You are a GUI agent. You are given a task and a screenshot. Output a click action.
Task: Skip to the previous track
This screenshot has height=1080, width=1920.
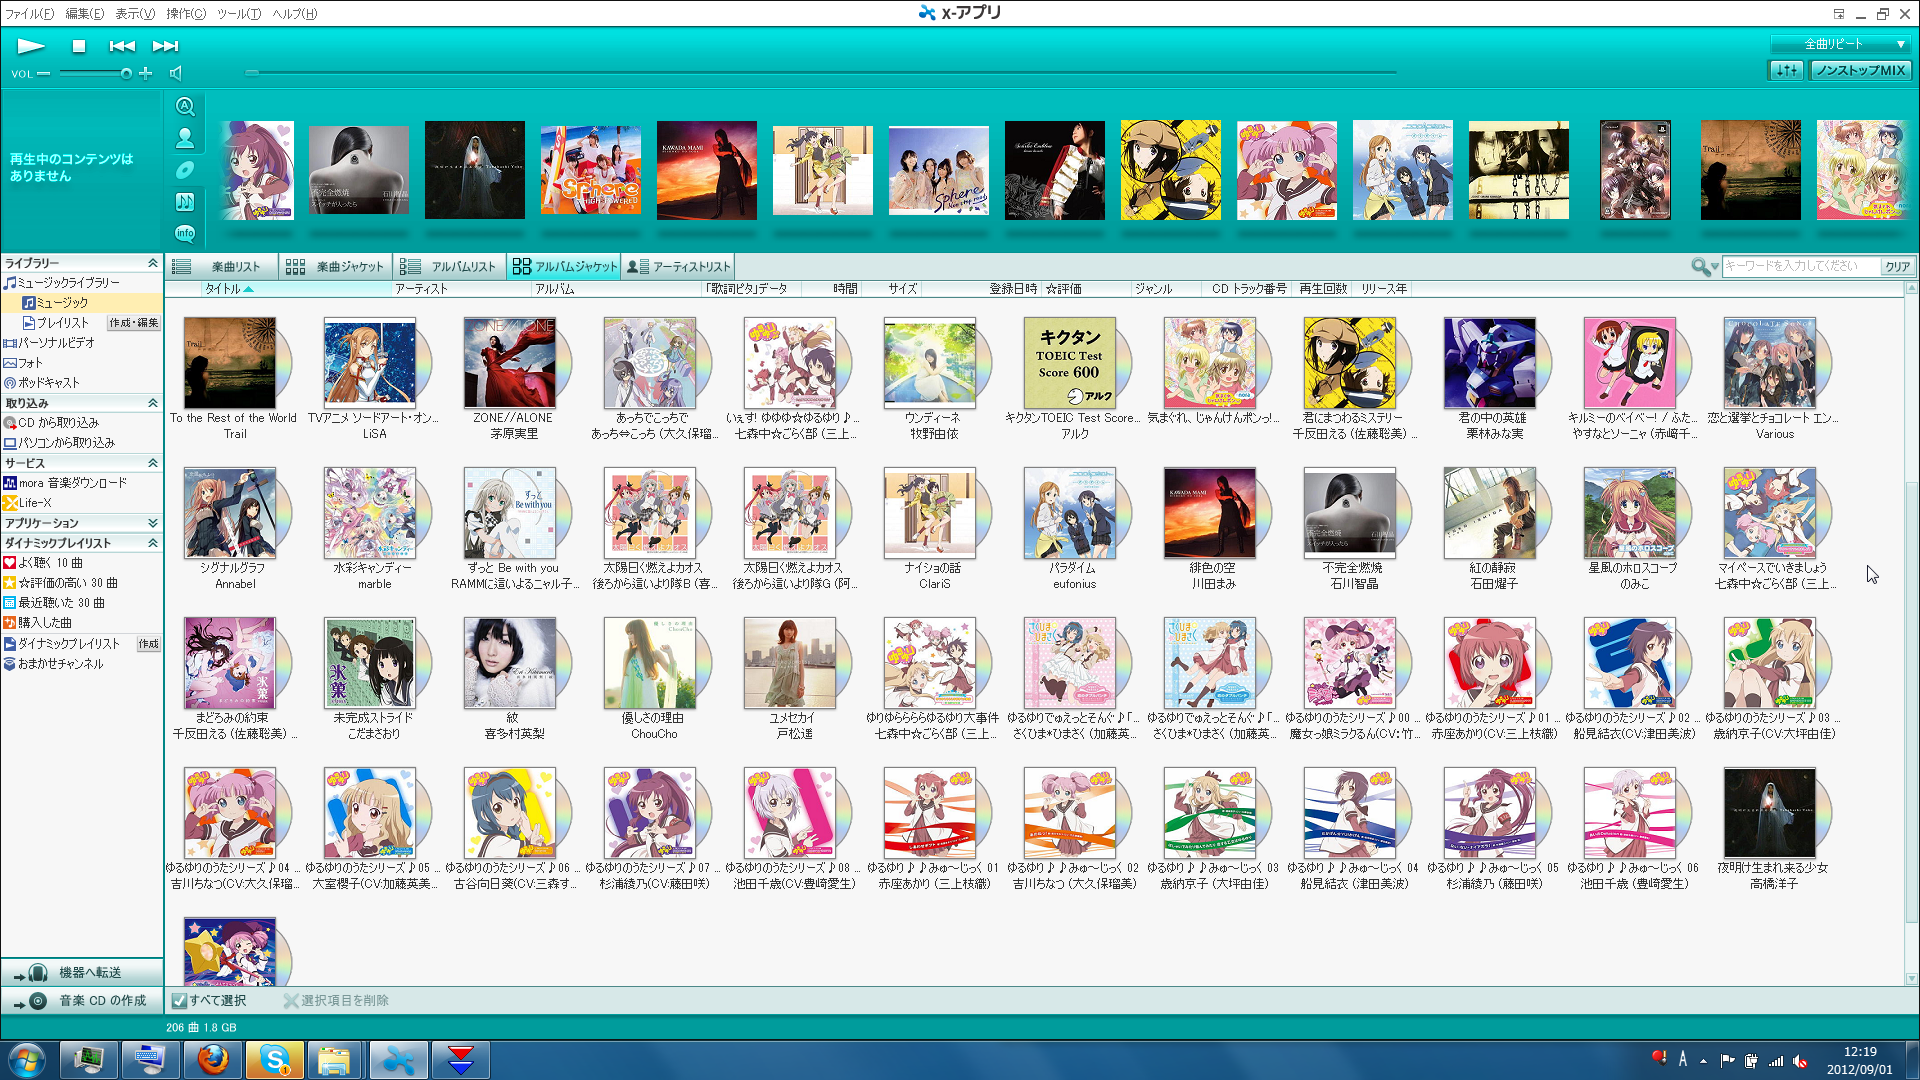(122, 46)
